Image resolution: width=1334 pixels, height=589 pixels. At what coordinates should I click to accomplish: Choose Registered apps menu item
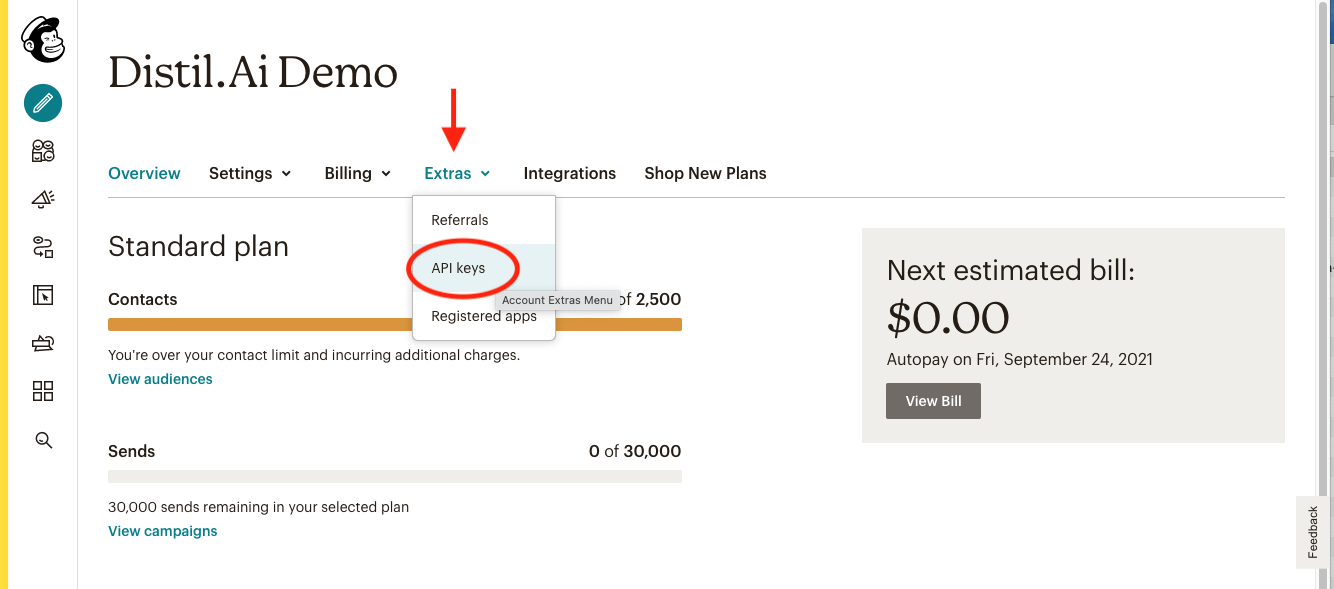pyautogui.click(x=484, y=316)
